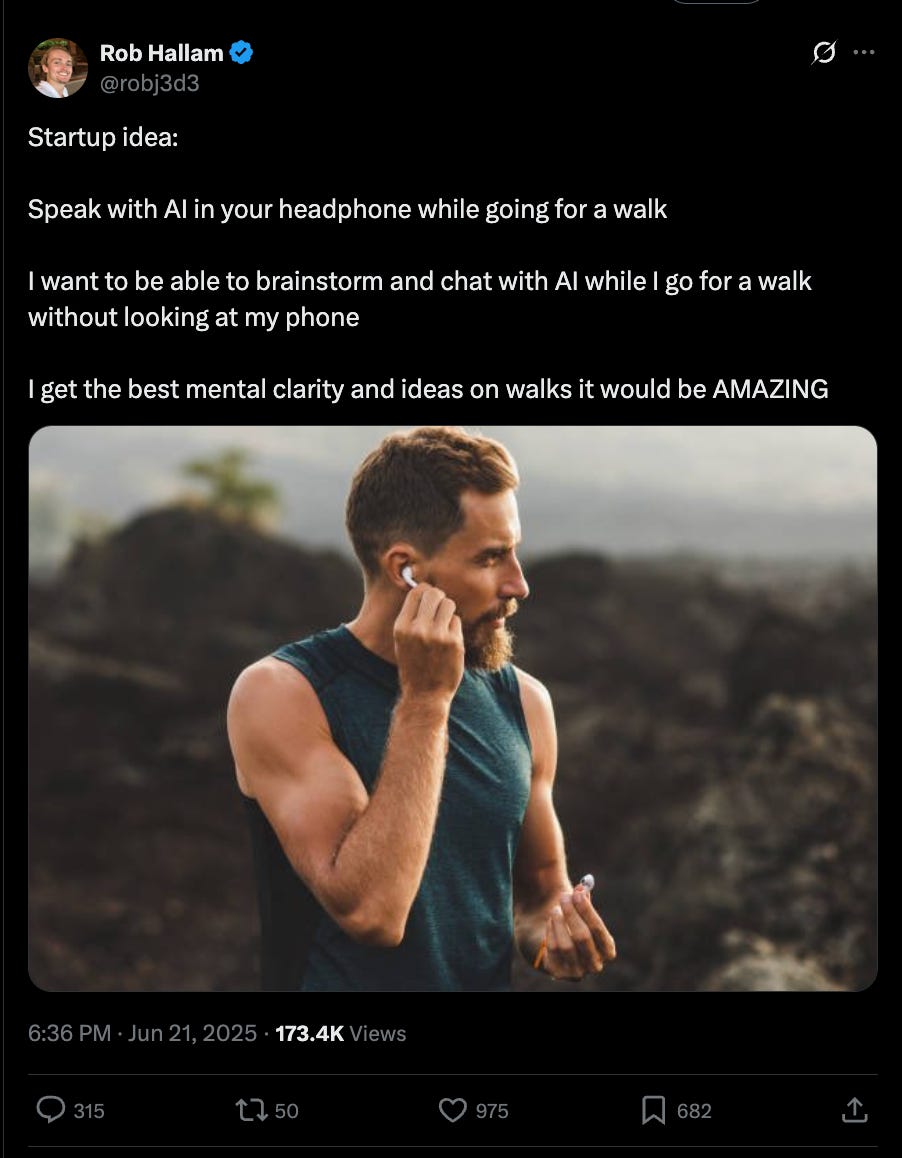Like the post with the heart icon
902x1158 pixels.
pos(453,1110)
